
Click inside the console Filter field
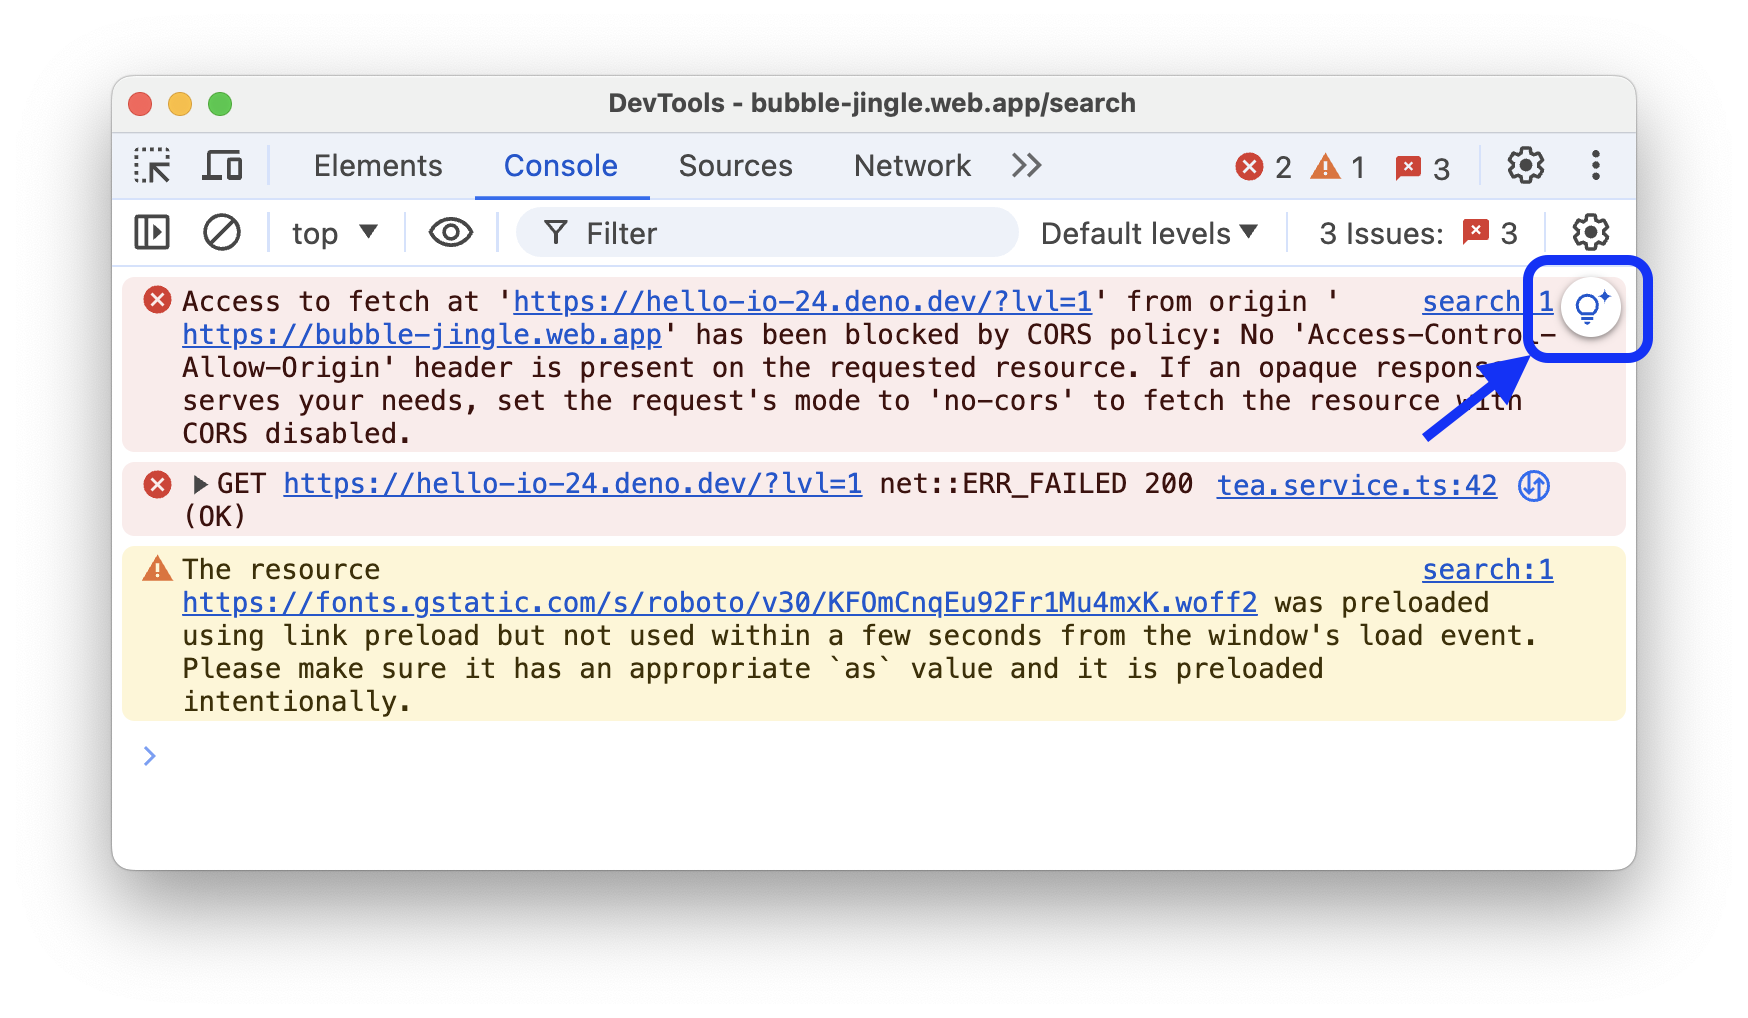700,232
